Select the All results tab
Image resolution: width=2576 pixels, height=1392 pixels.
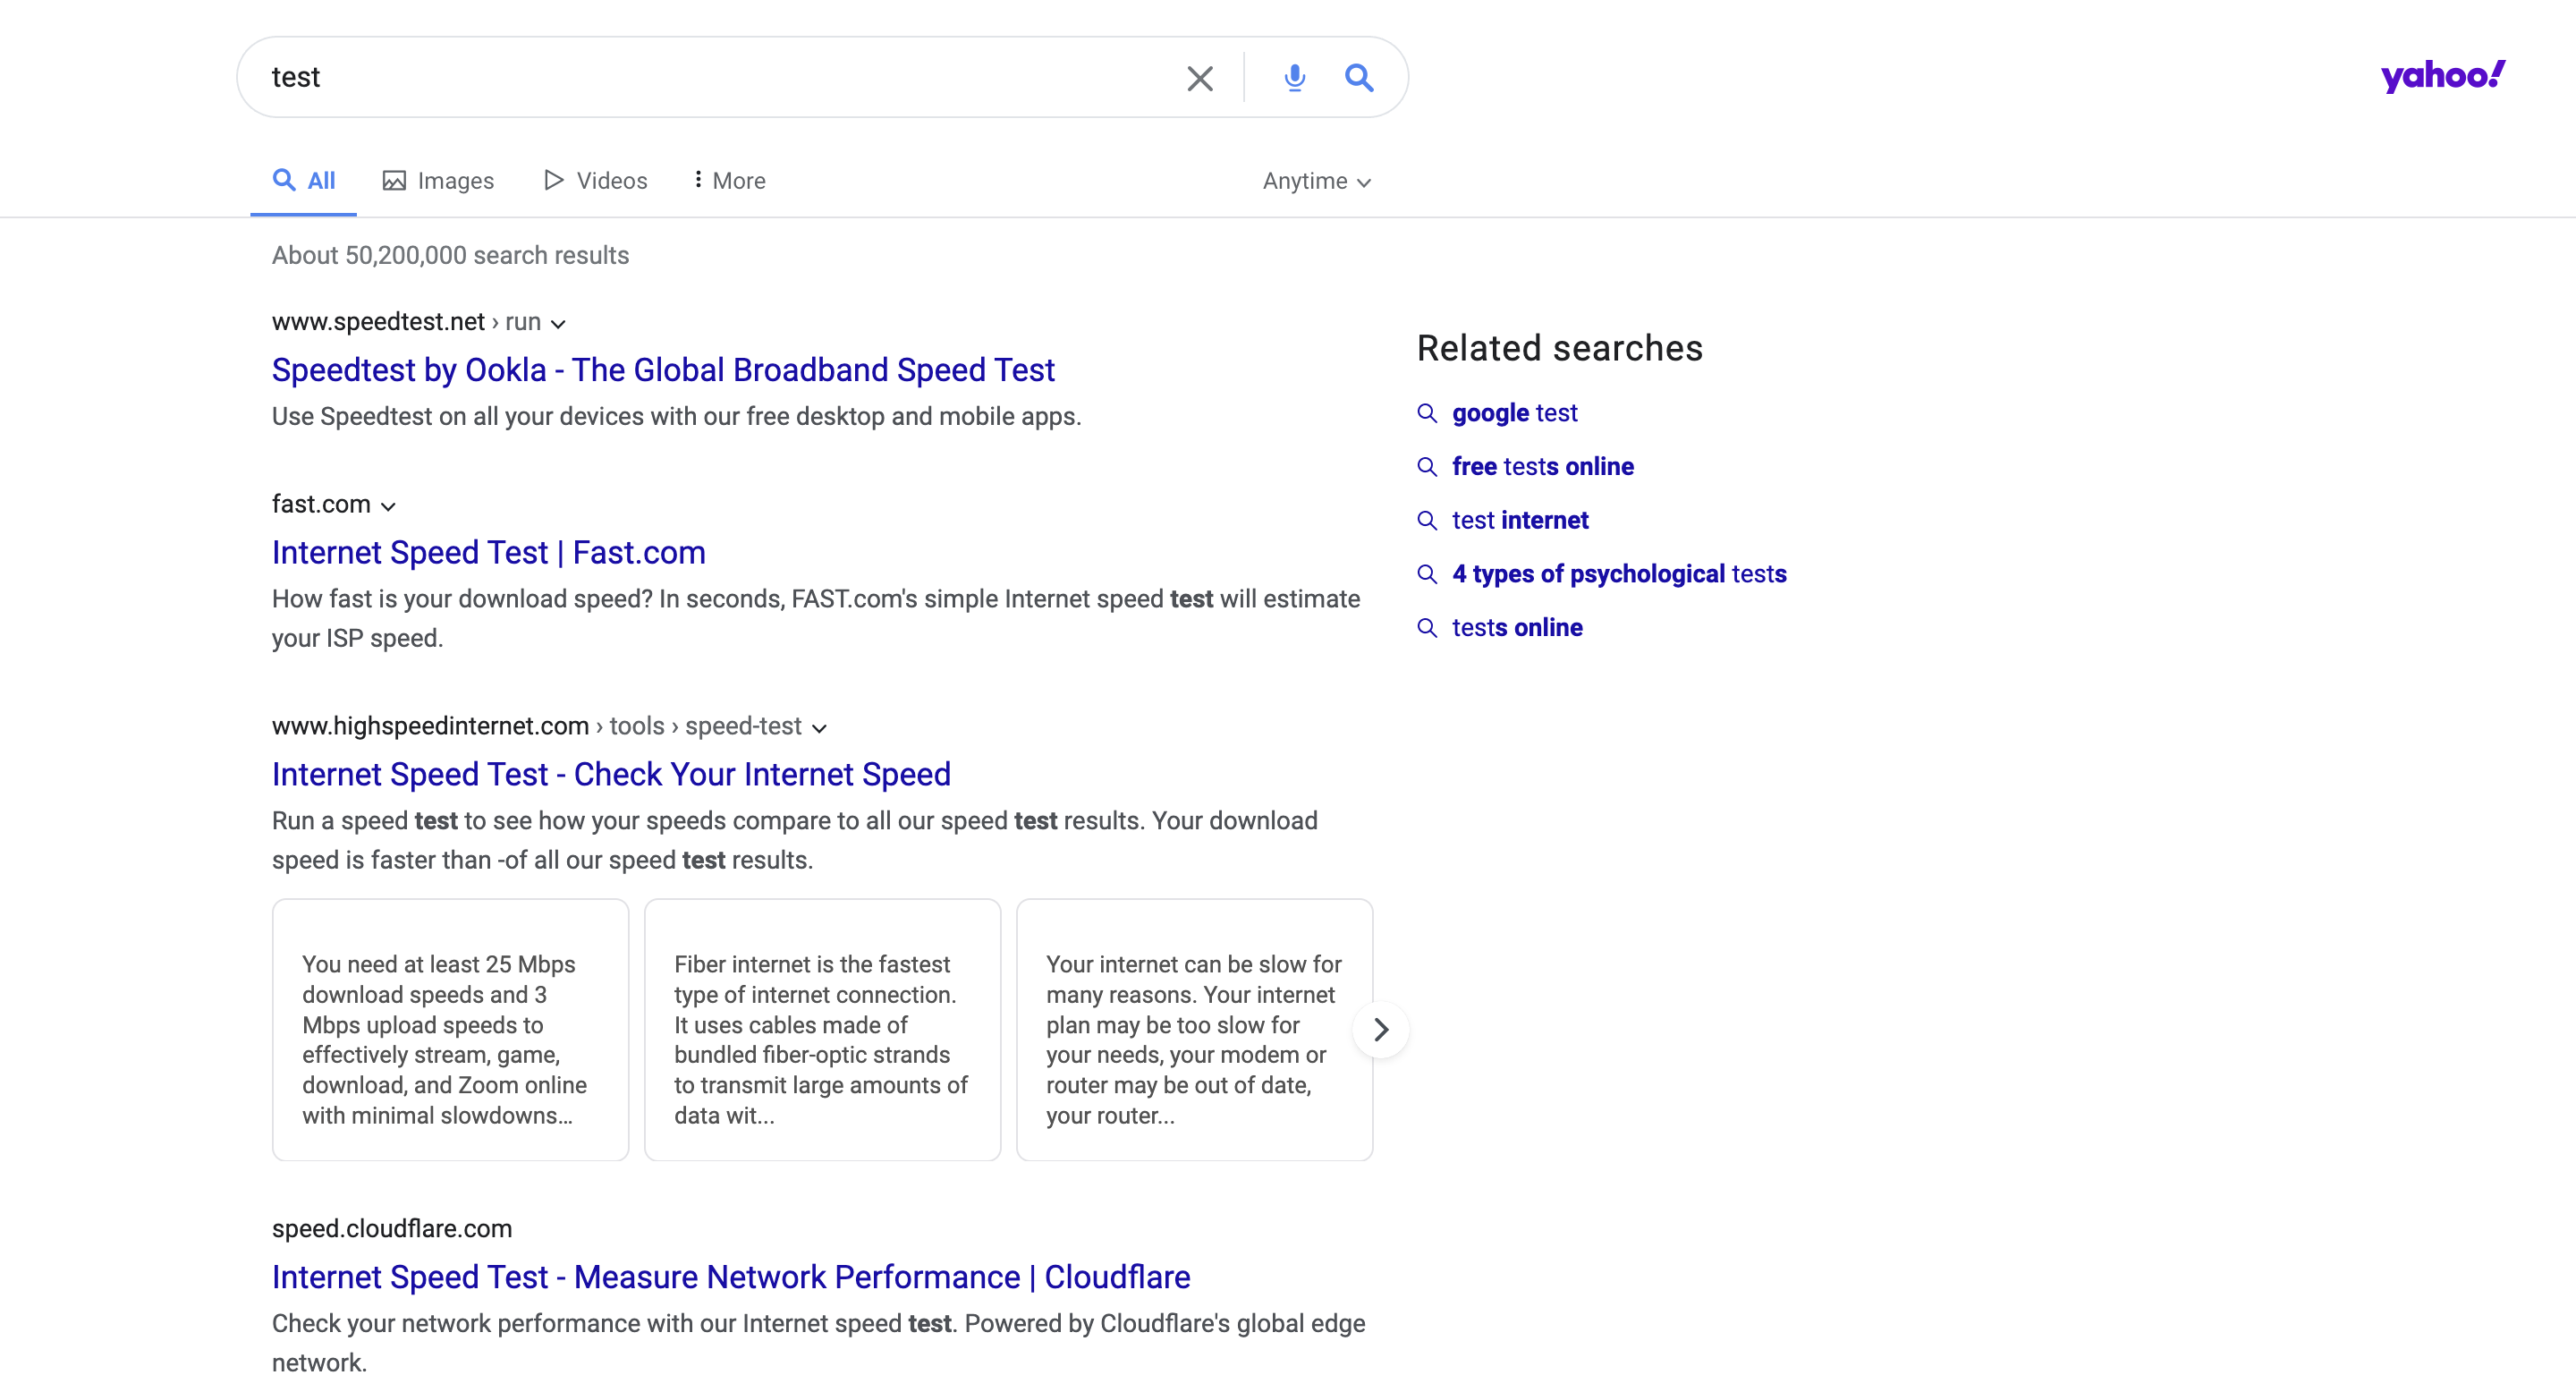tap(304, 181)
